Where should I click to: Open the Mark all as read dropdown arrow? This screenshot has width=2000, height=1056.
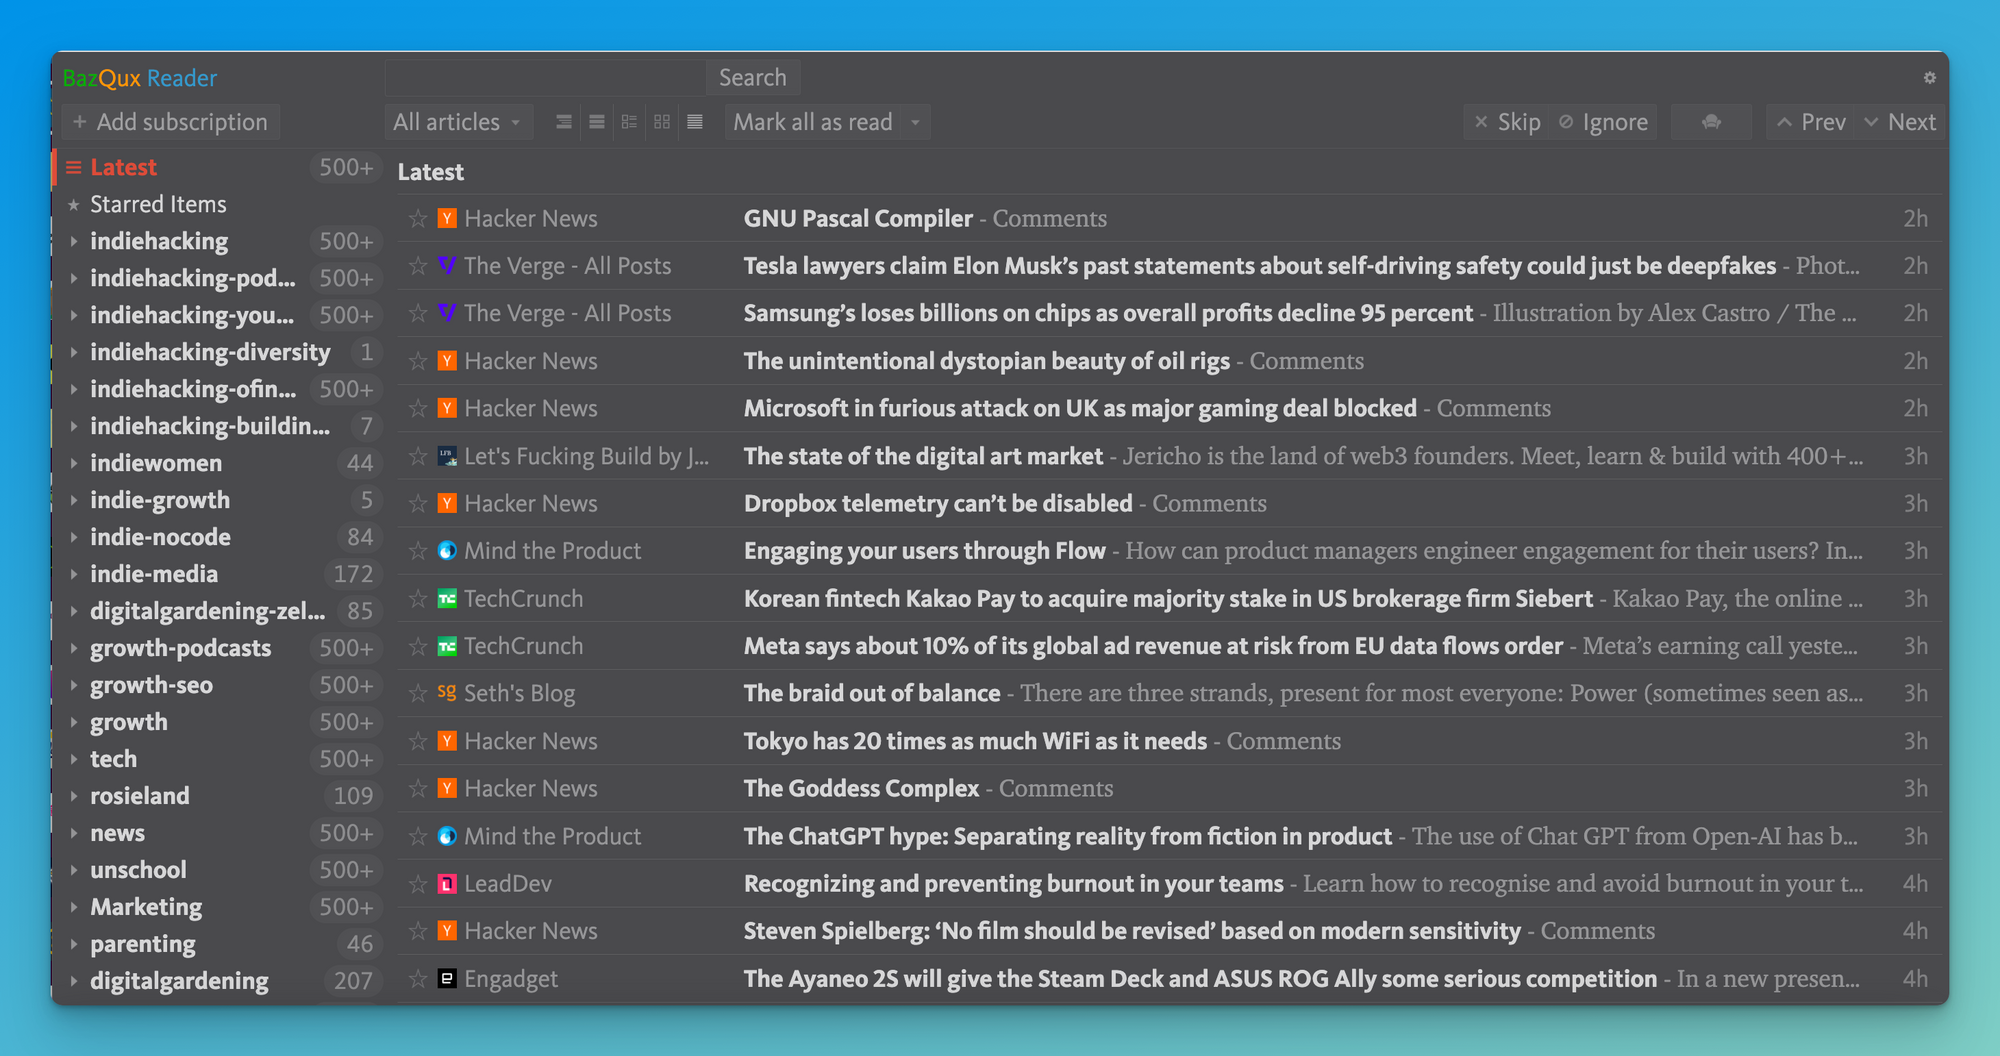(915, 122)
